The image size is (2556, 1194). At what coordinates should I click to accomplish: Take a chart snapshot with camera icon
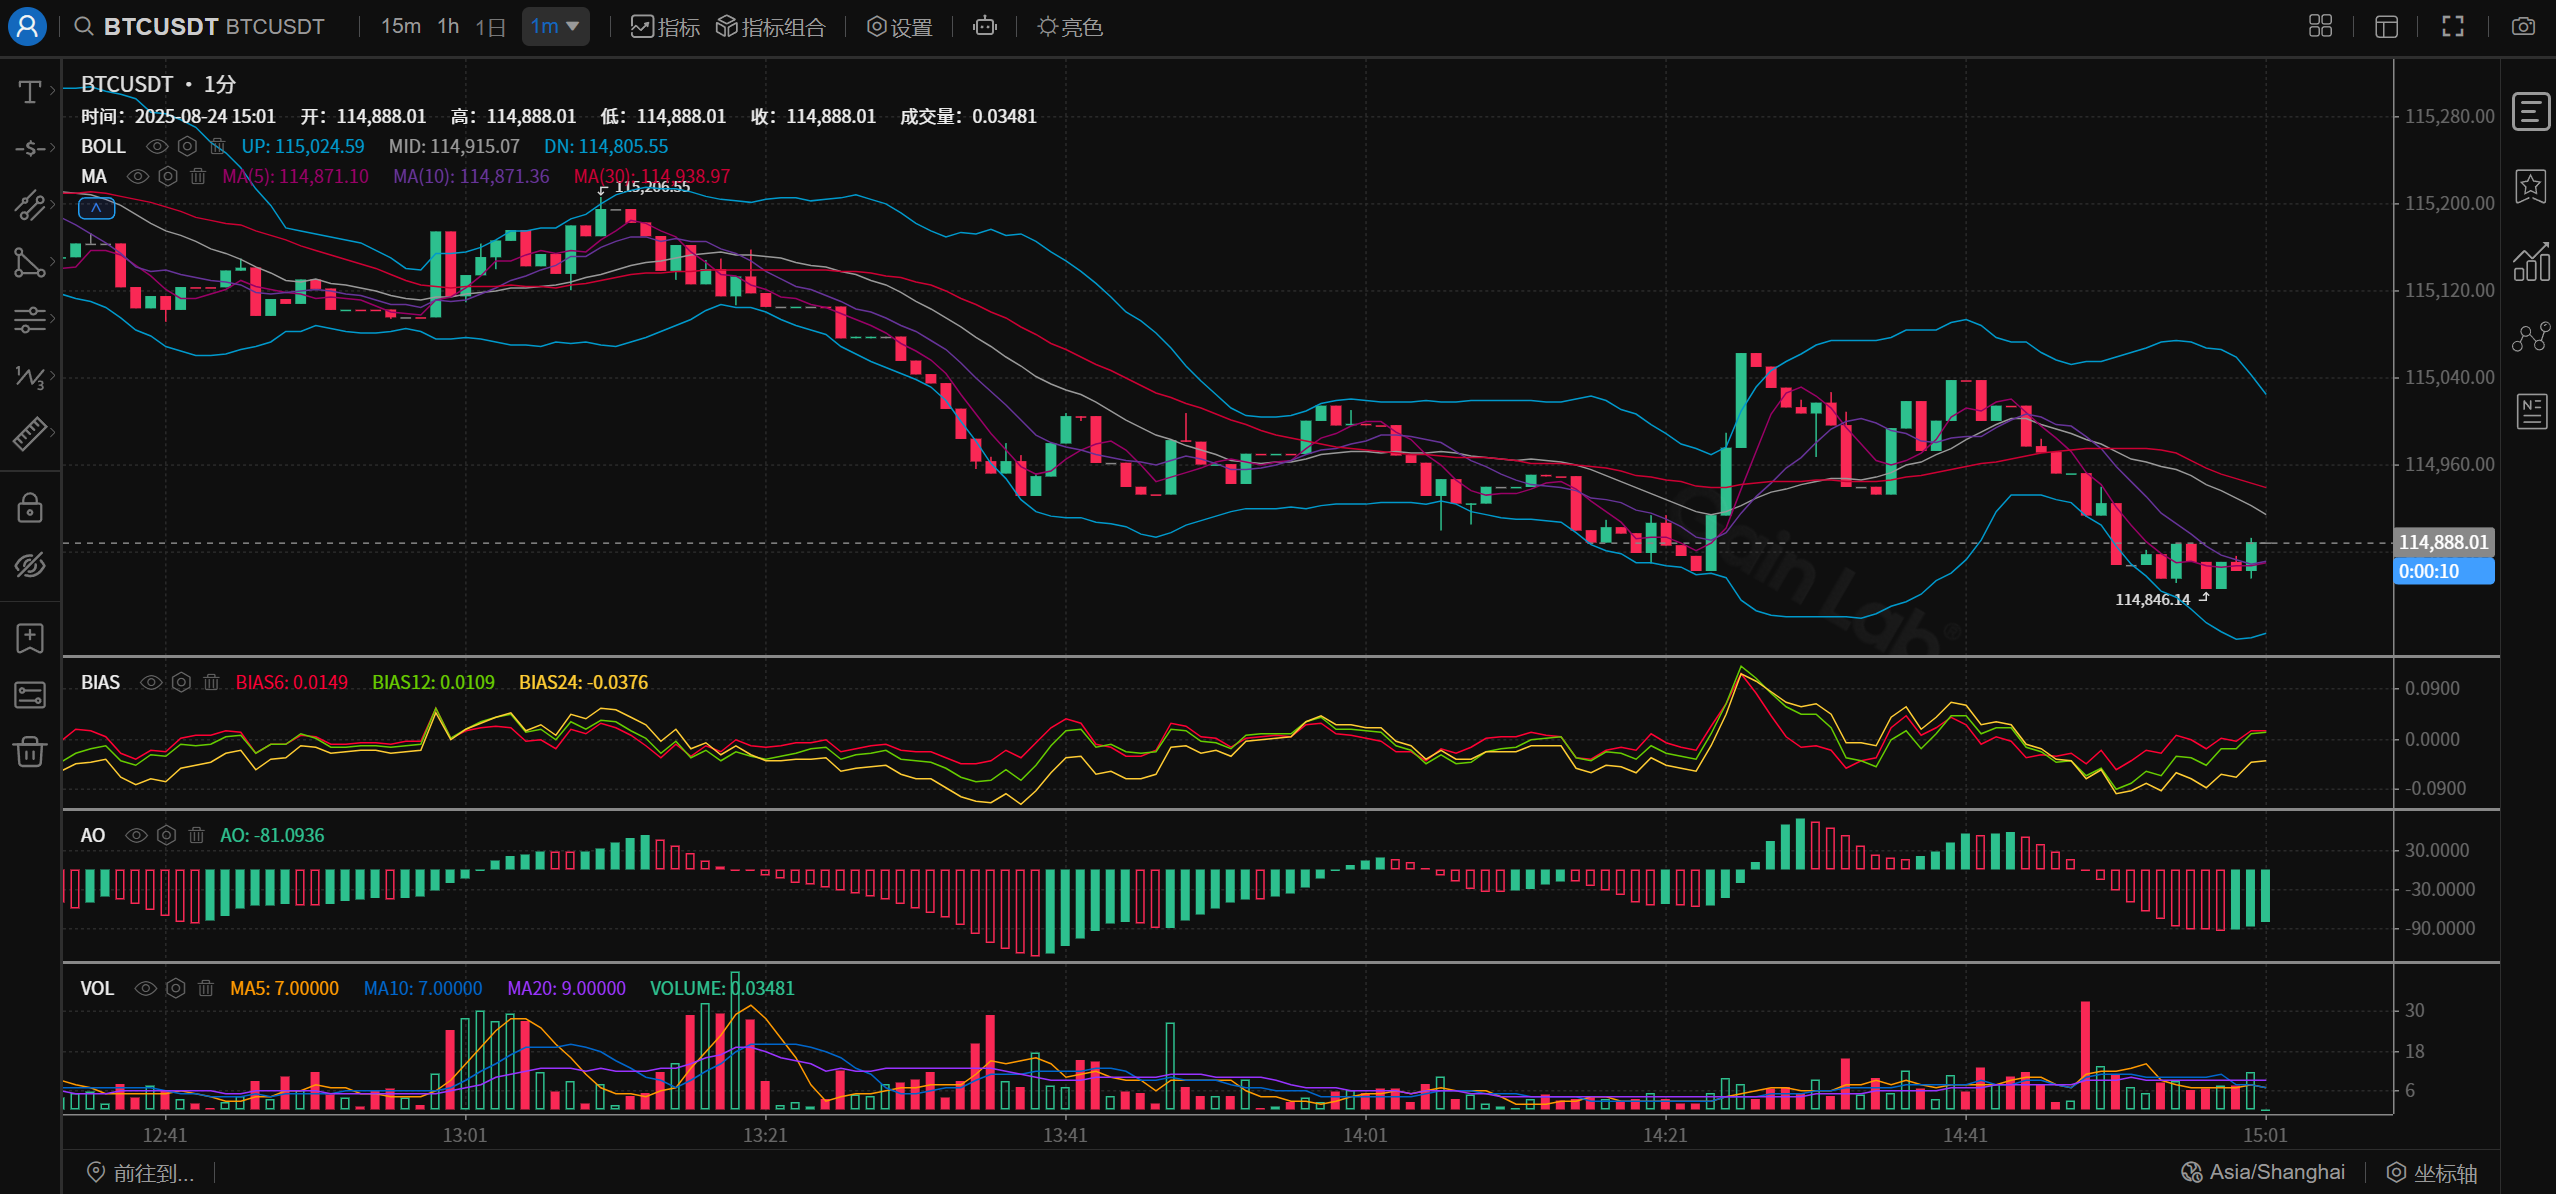2523,27
